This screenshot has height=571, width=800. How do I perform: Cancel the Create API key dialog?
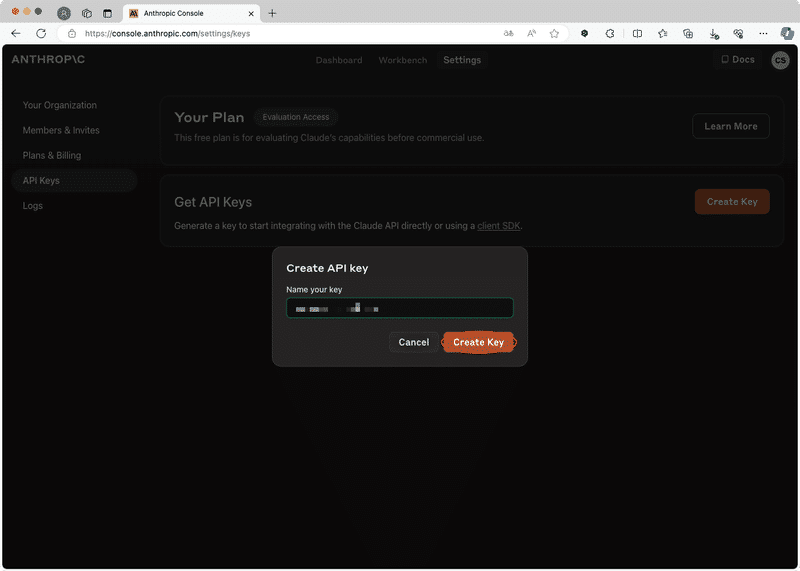pos(413,342)
